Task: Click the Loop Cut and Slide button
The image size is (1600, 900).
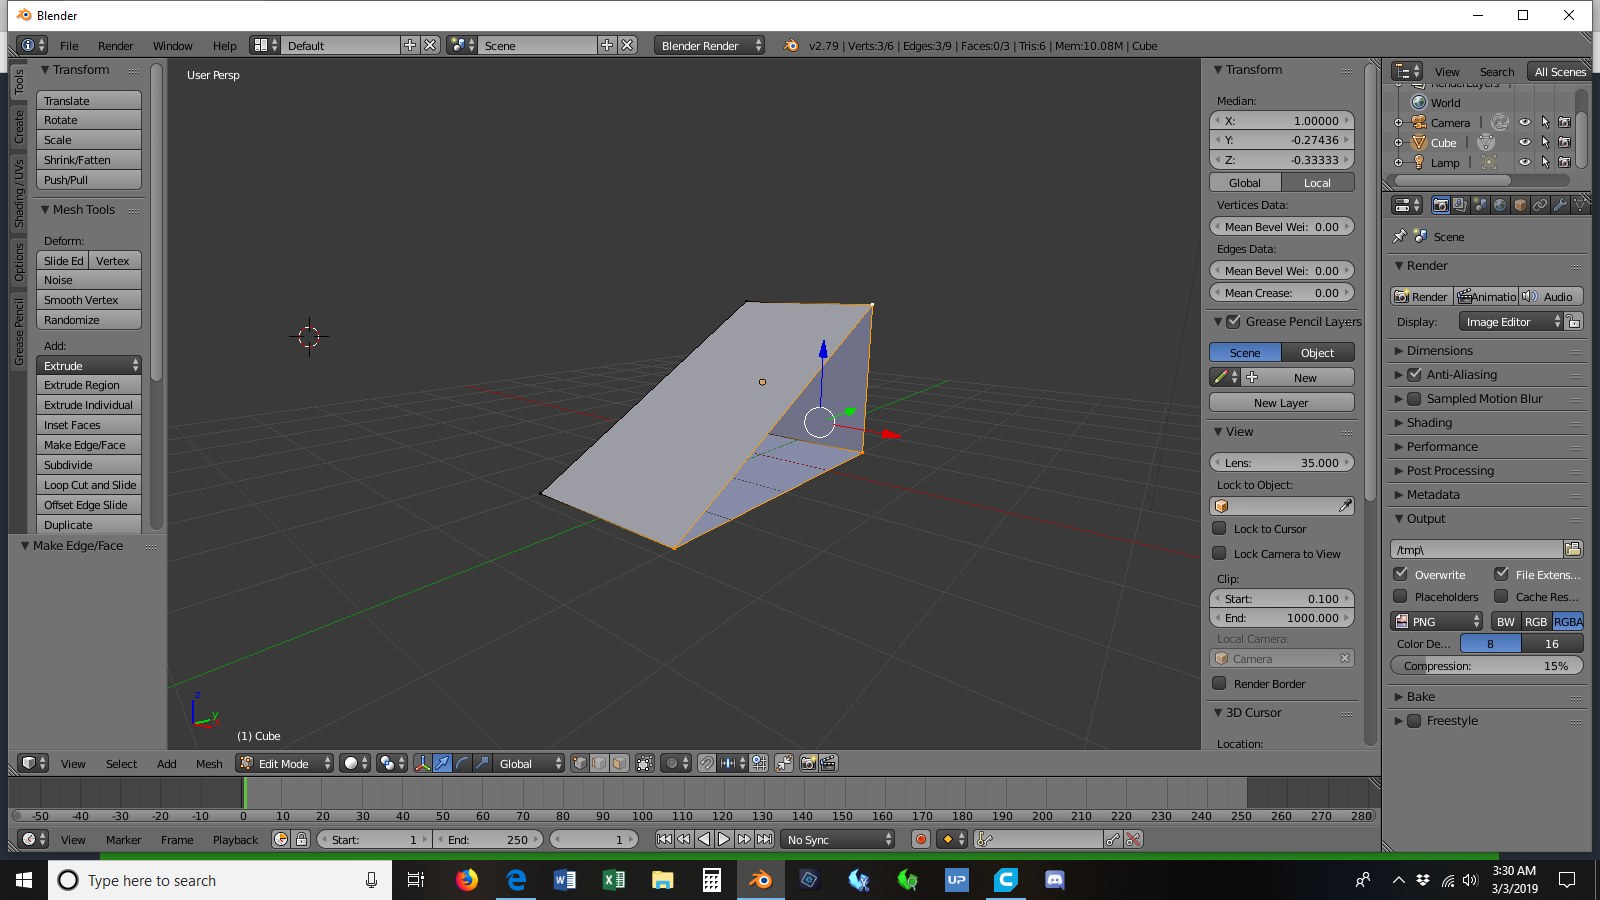Action: coord(89,485)
